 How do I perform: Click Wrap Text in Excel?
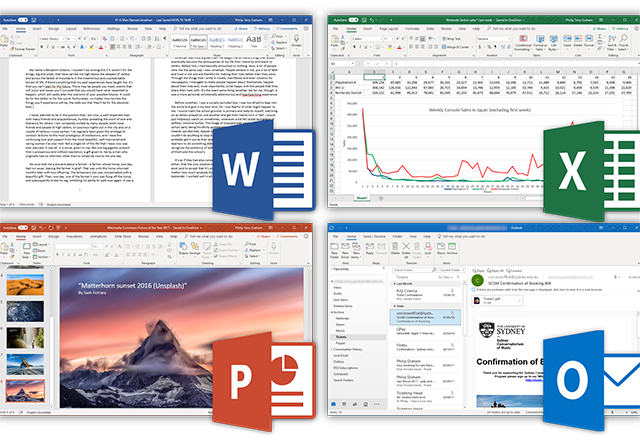451,39
